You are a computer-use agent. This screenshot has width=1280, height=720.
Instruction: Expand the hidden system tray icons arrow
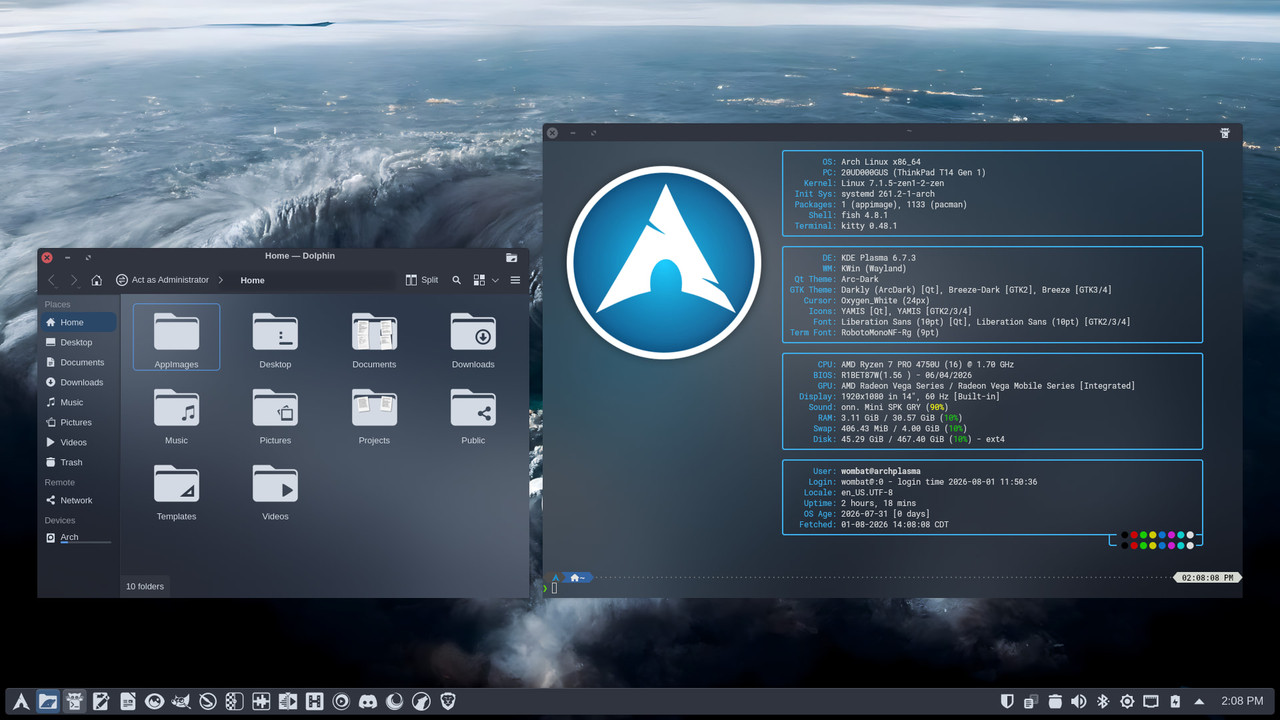click(1199, 702)
